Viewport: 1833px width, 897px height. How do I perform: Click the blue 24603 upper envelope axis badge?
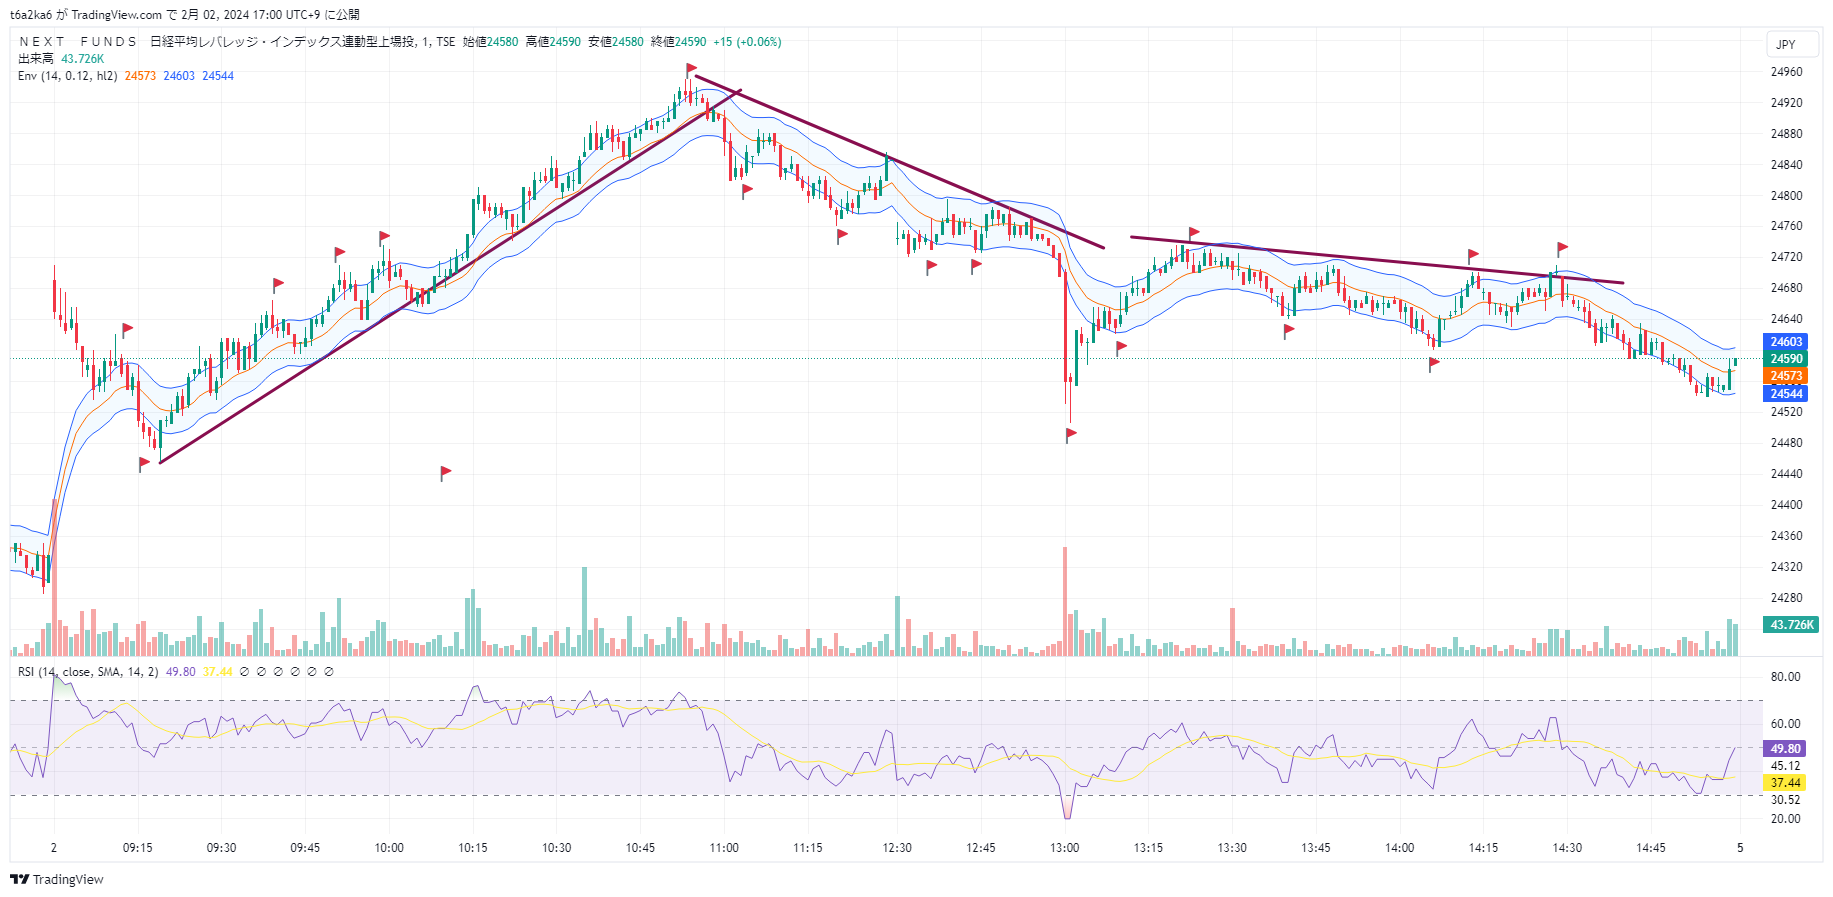pos(1786,342)
